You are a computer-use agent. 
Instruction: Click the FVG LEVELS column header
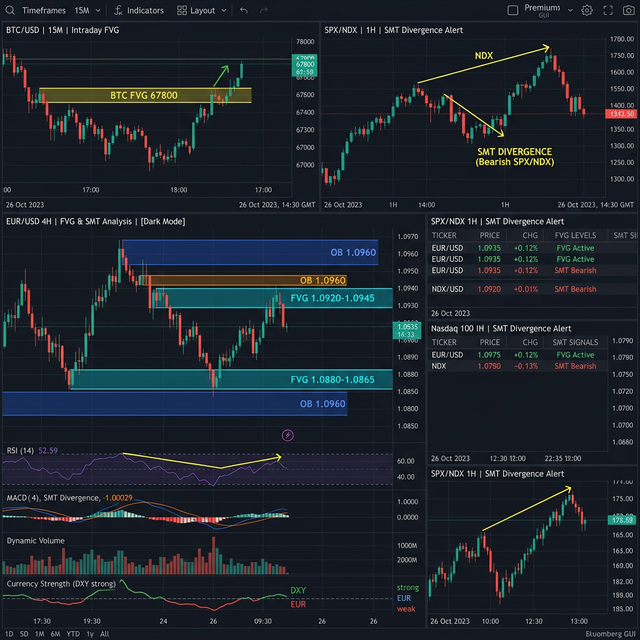click(575, 235)
